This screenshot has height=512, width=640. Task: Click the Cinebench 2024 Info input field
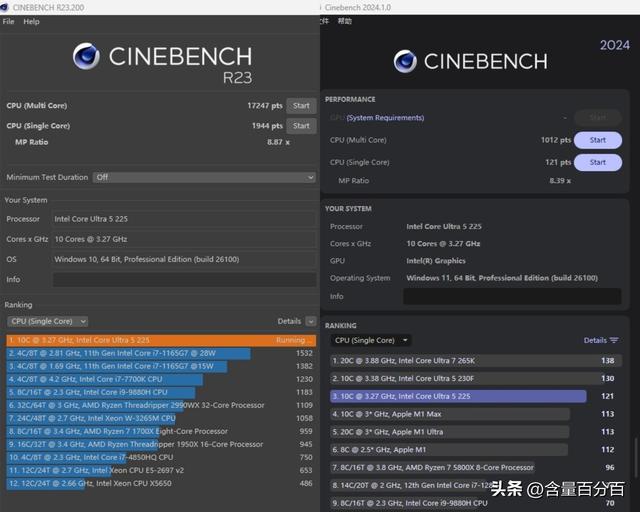point(512,296)
